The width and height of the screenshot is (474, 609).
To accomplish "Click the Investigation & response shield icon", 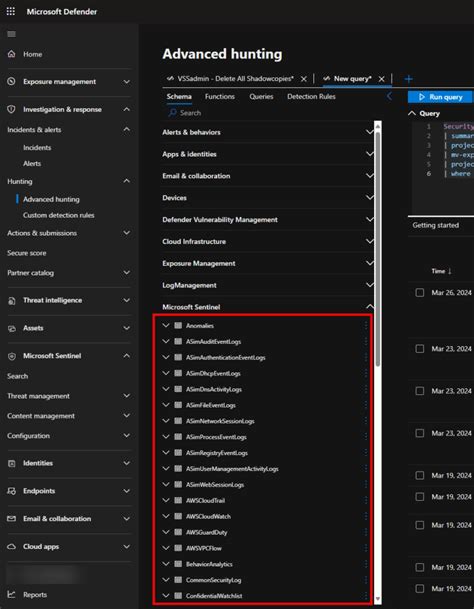I will pyautogui.click(x=12, y=110).
